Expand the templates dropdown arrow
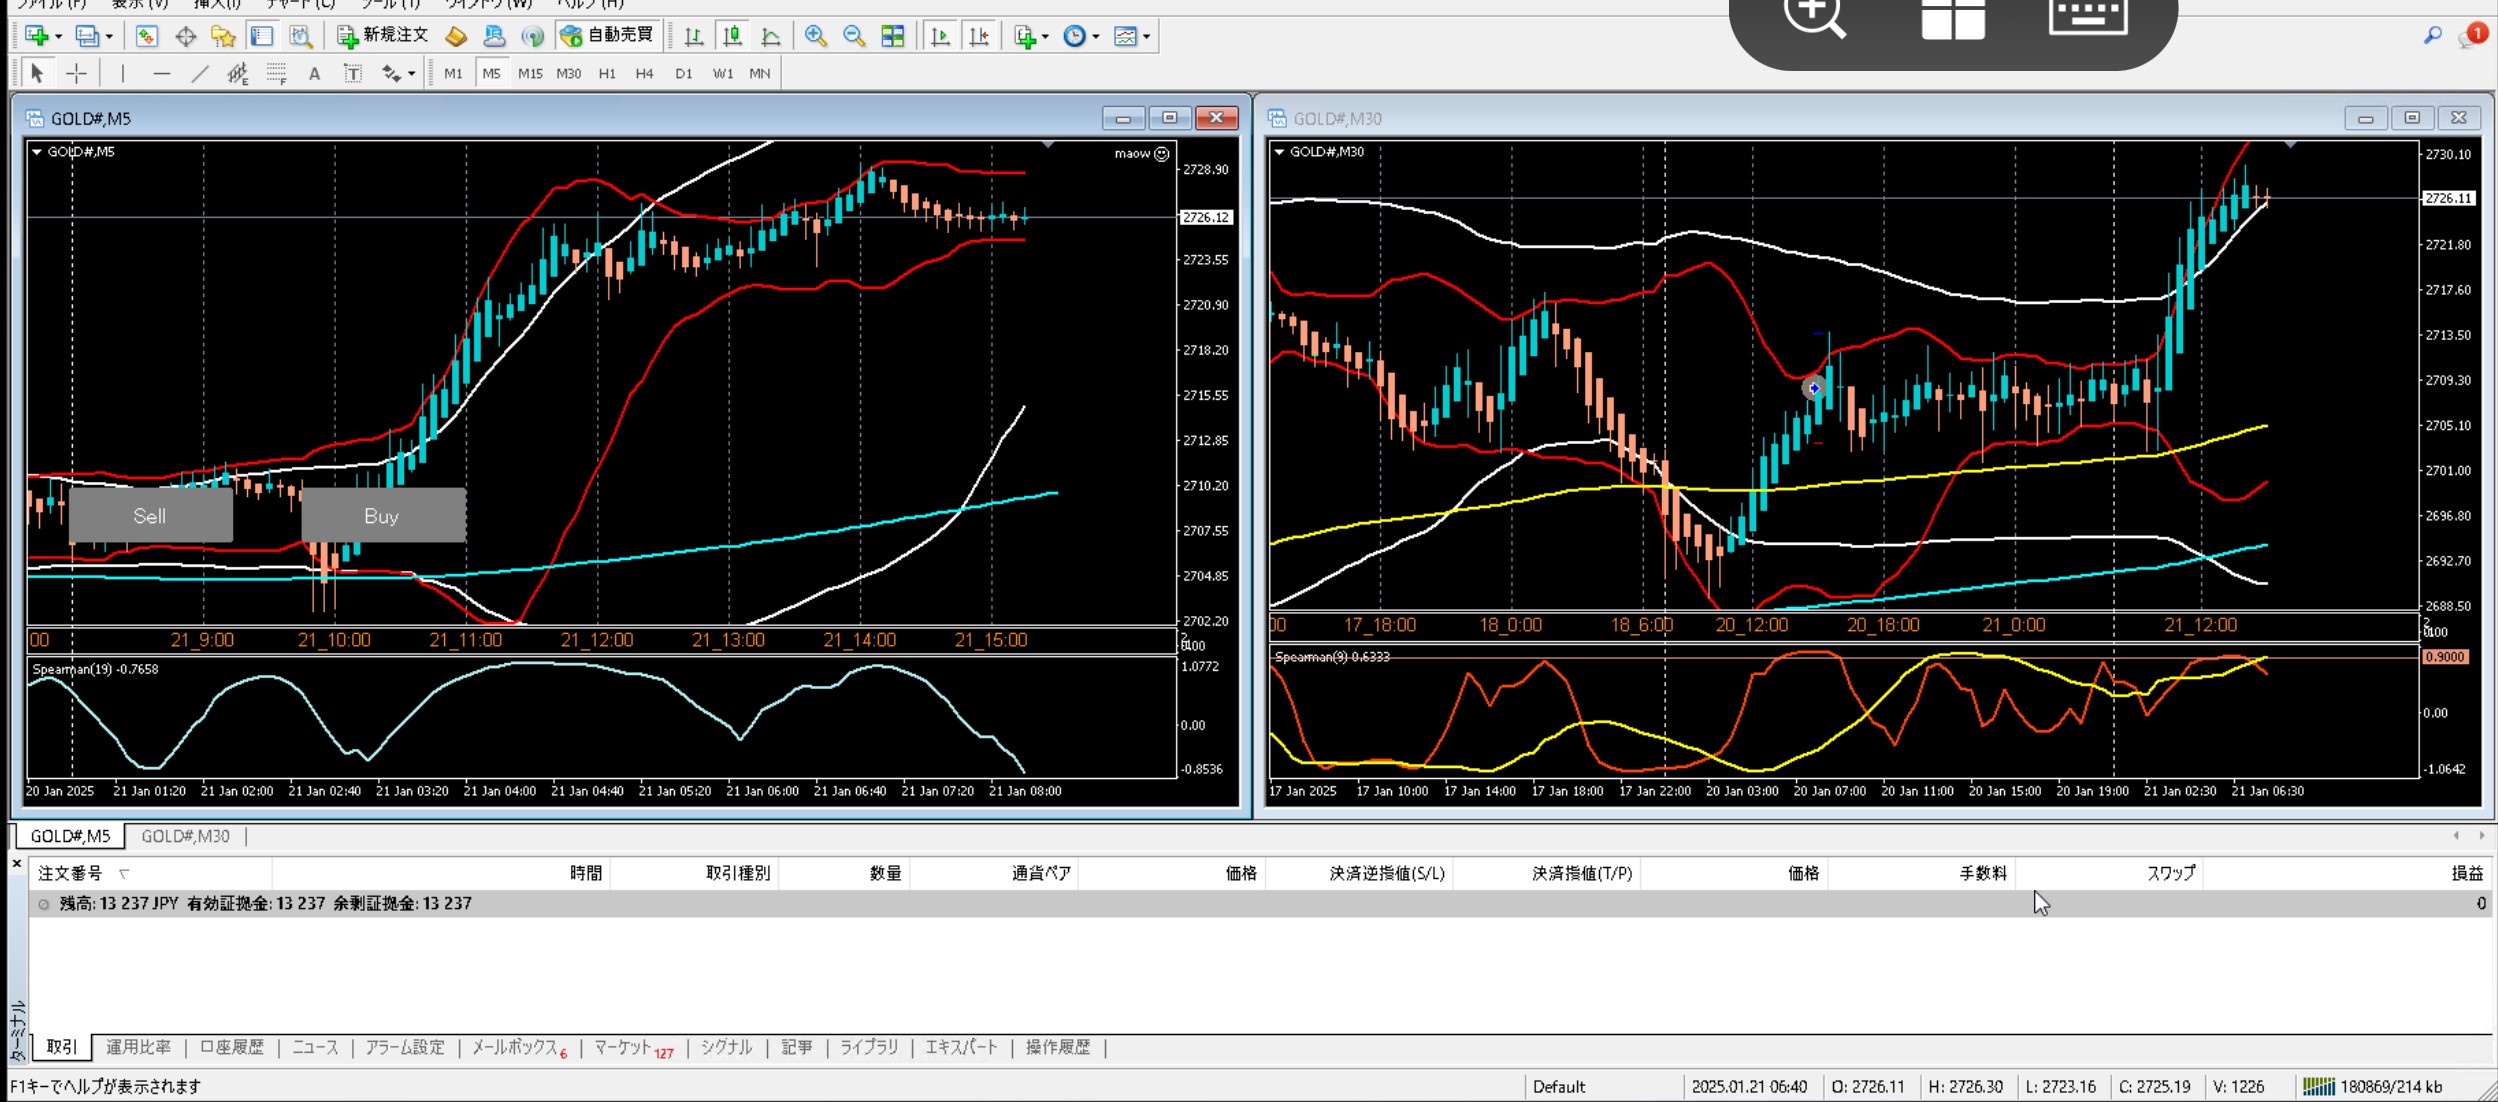Viewport: 2498px width, 1102px height. click(x=1146, y=37)
